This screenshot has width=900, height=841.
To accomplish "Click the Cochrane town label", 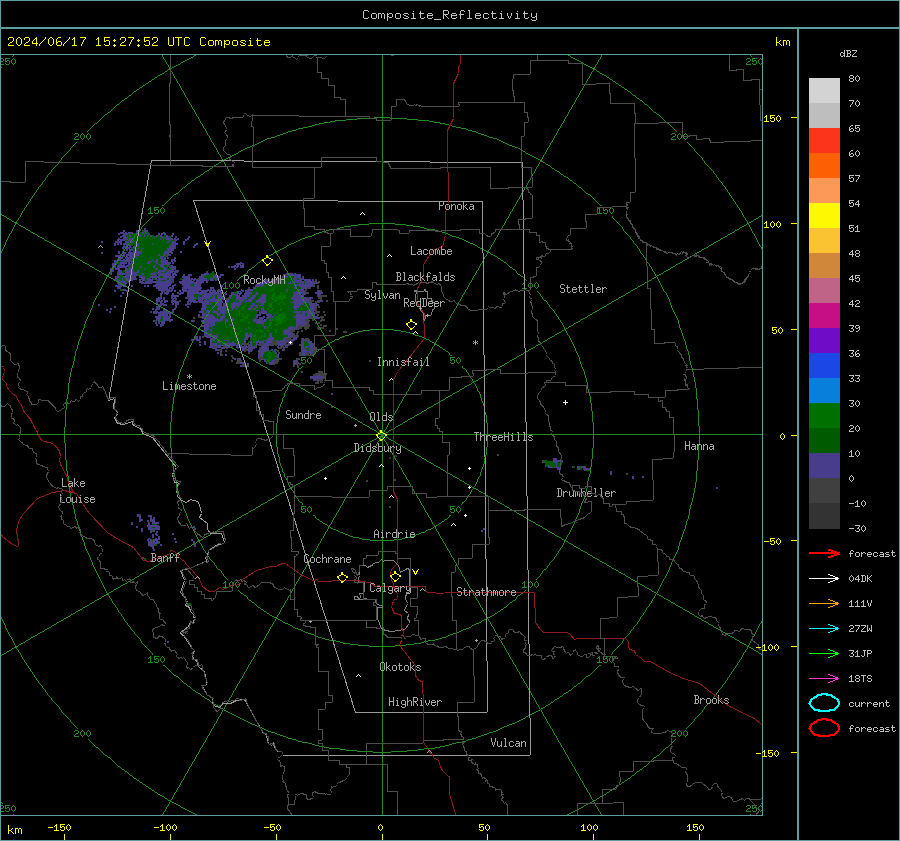I will tap(327, 559).
